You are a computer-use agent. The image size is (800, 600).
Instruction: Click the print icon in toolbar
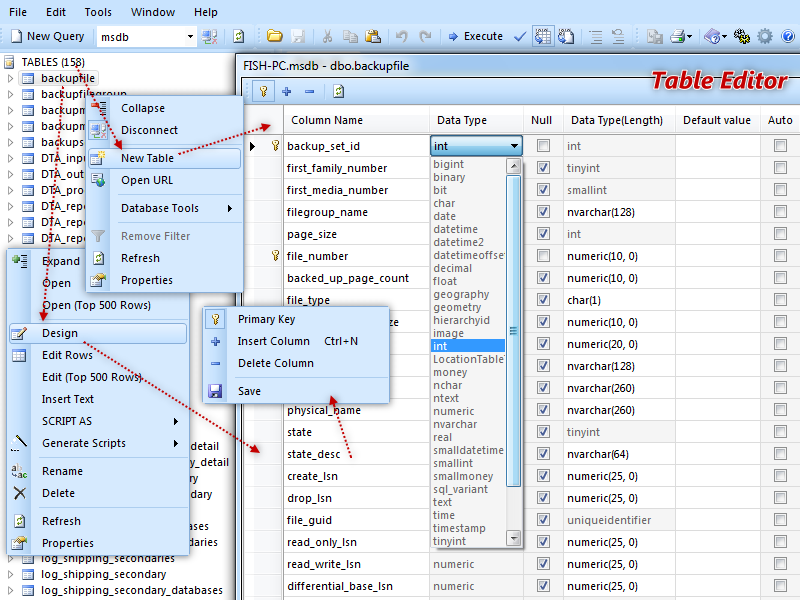(x=681, y=36)
